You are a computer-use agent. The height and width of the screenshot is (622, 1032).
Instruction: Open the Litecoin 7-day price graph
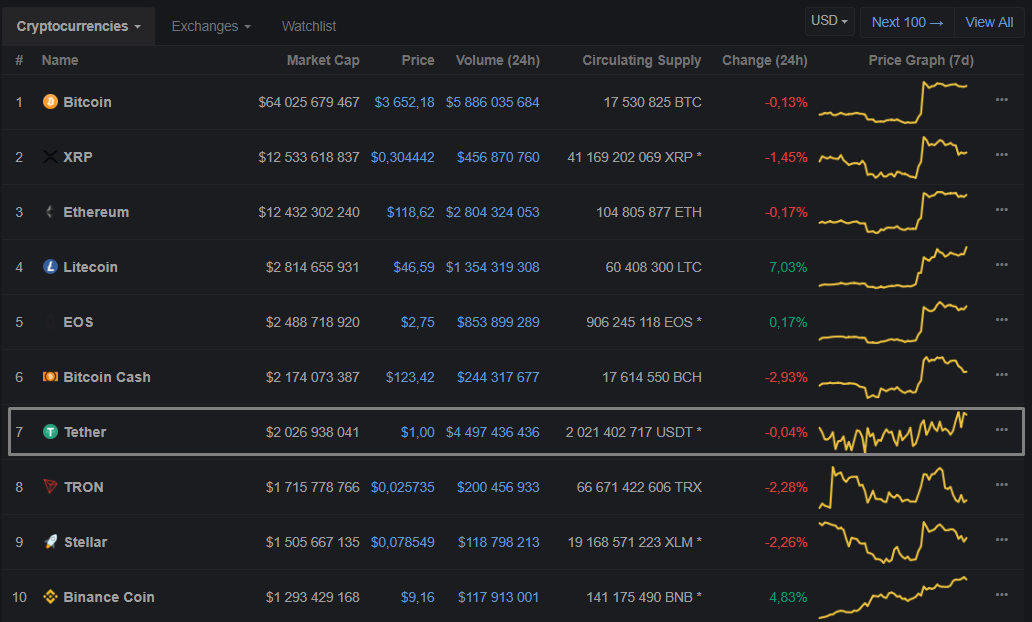coord(893,267)
